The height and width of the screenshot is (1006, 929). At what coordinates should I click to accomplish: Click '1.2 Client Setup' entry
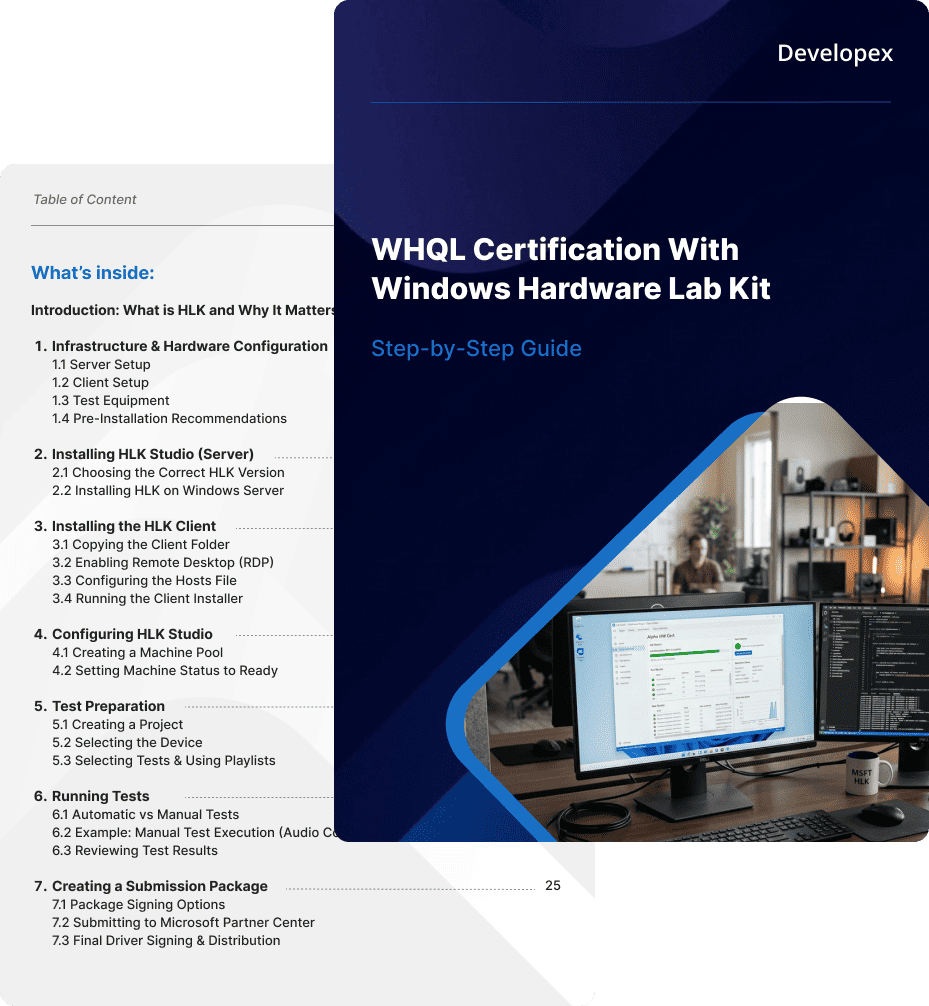[x=101, y=382]
